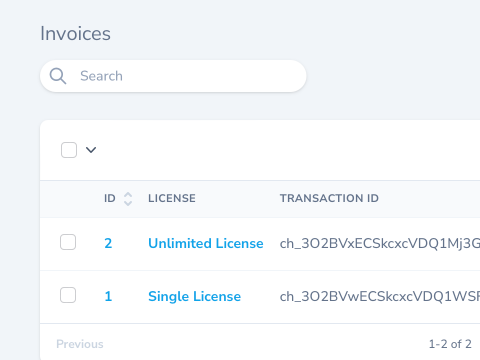
Task: Open invoice ID 2 link
Action: [108, 243]
